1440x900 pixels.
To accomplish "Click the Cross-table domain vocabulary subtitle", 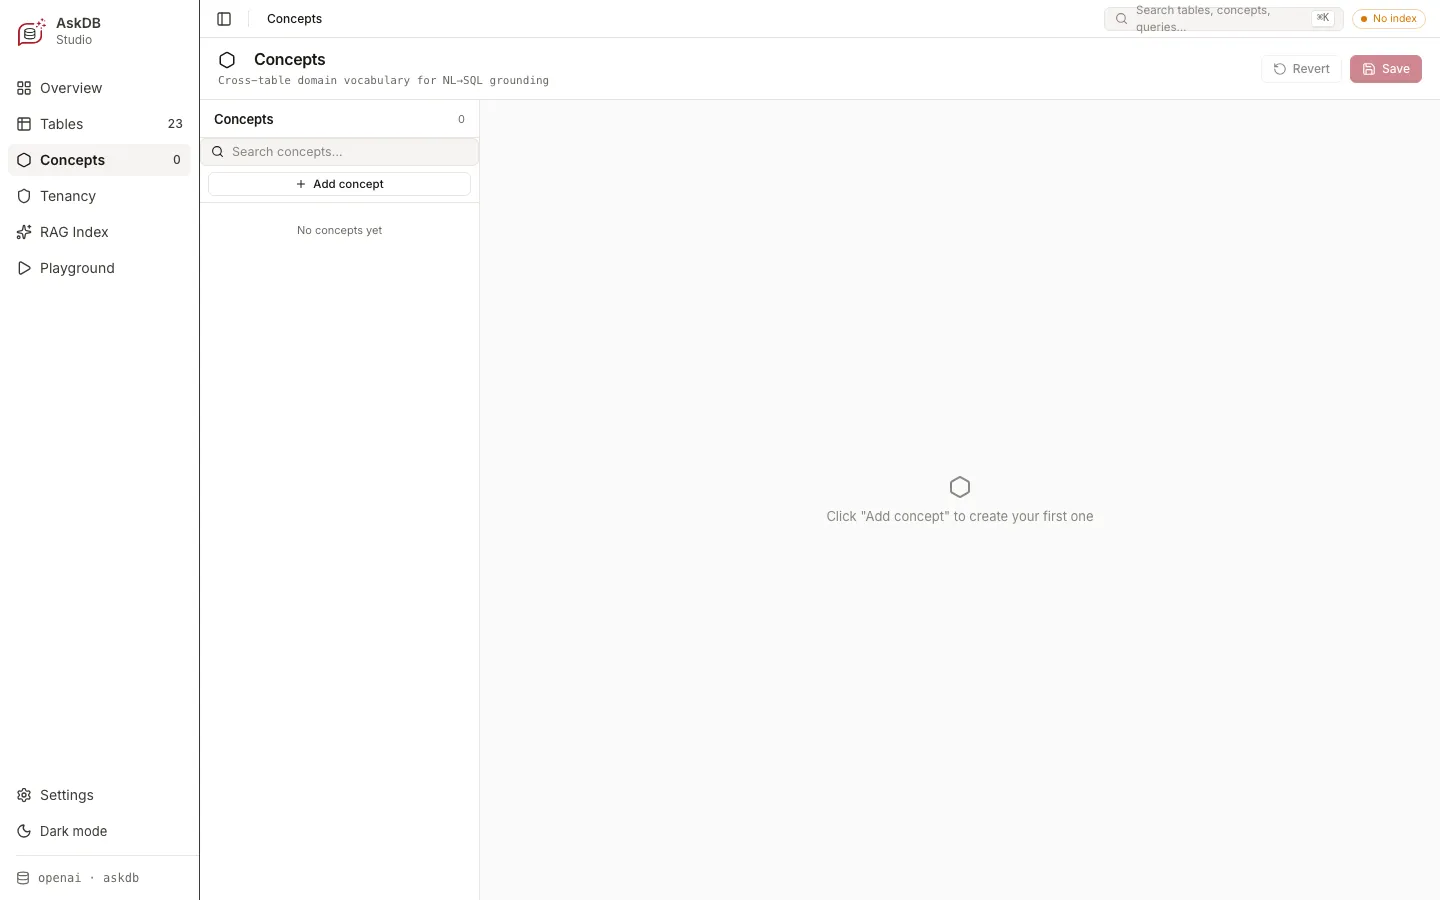I will 383,81.
